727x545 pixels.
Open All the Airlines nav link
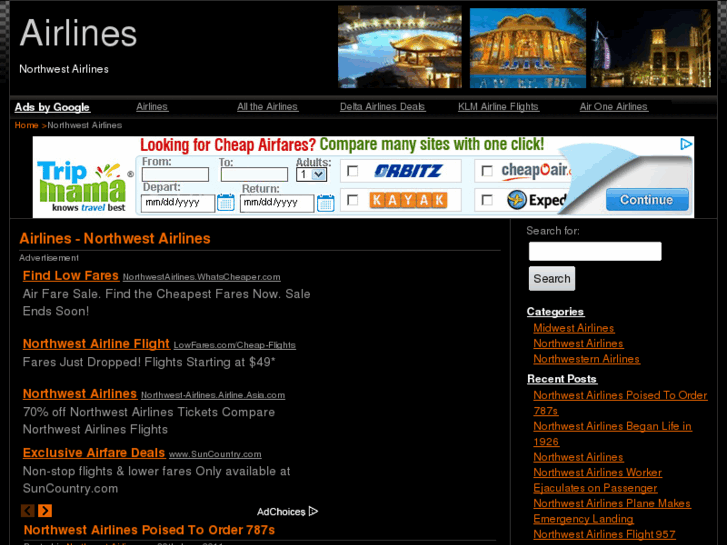[268, 107]
